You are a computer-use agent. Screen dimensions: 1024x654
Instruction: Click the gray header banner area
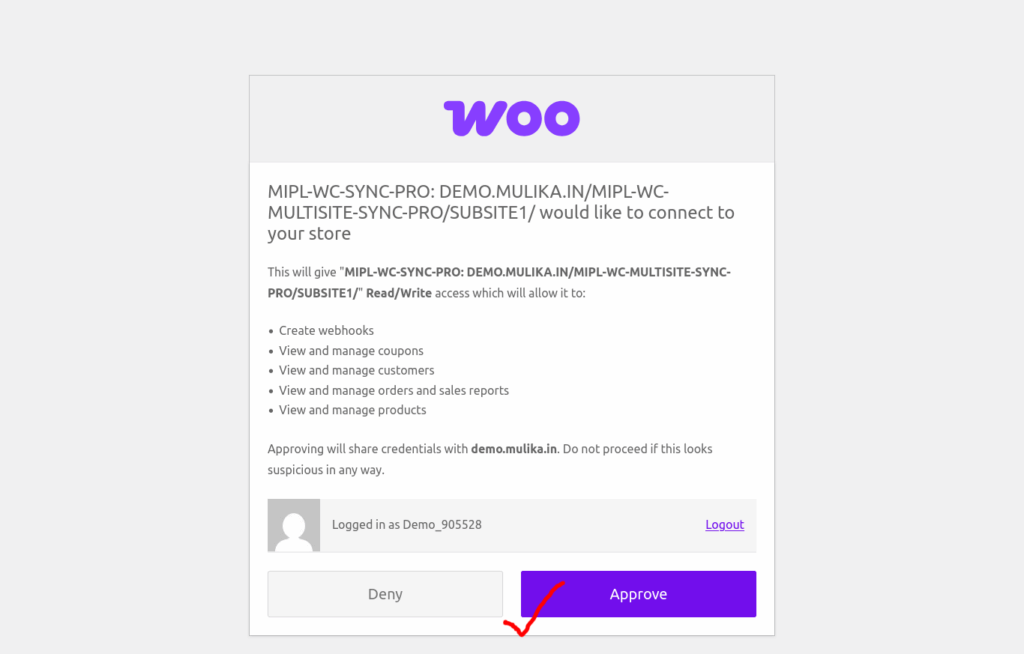click(x=511, y=119)
